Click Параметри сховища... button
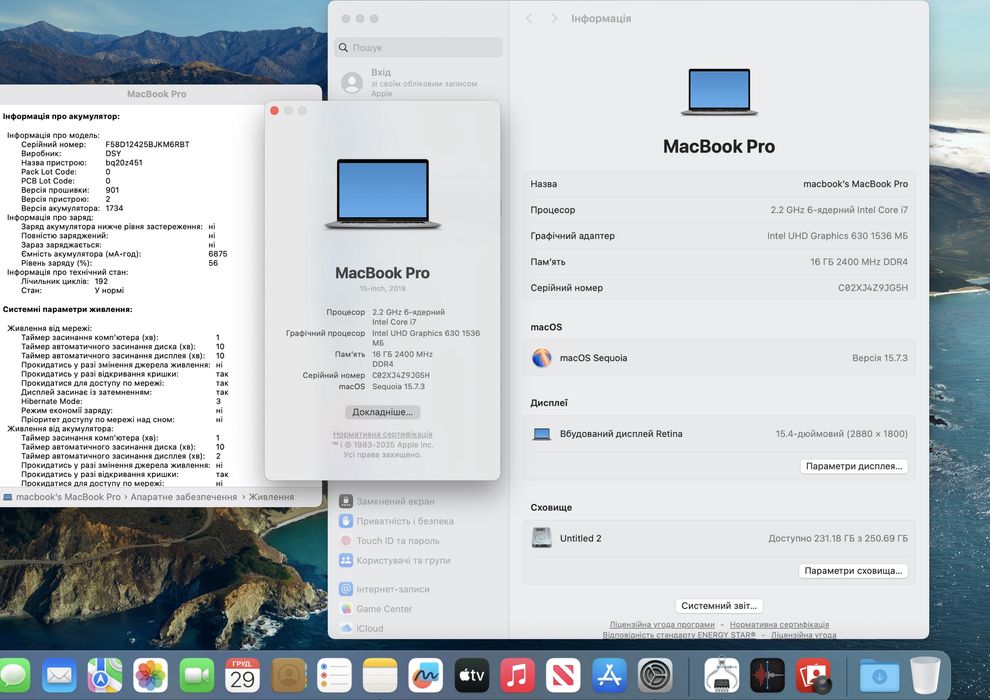The height and width of the screenshot is (700, 990). [x=853, y=571]
